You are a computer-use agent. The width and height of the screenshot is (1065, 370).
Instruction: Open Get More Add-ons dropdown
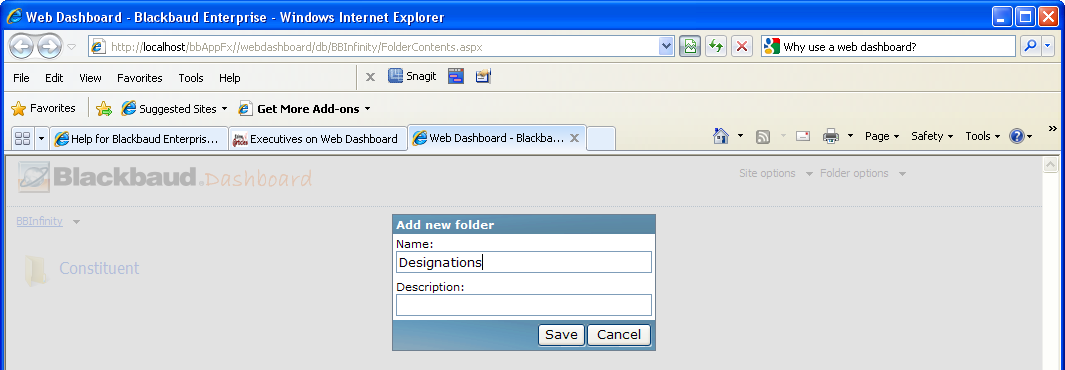pos(304,109)
